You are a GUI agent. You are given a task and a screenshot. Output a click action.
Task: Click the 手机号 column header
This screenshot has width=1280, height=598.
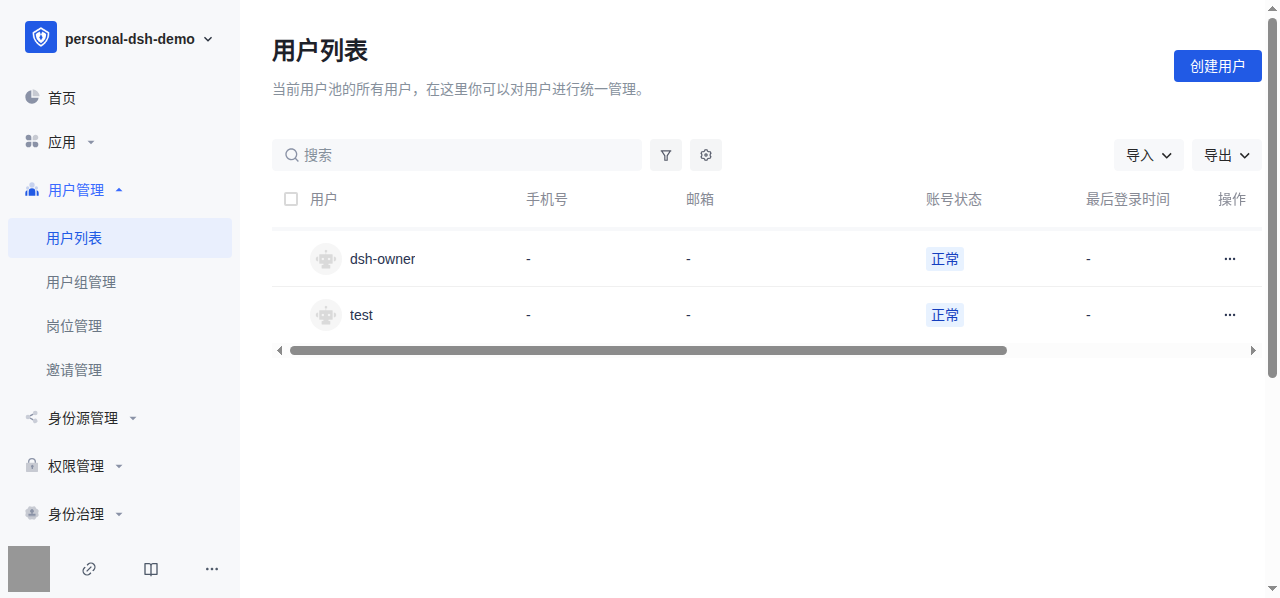point(547,199)
